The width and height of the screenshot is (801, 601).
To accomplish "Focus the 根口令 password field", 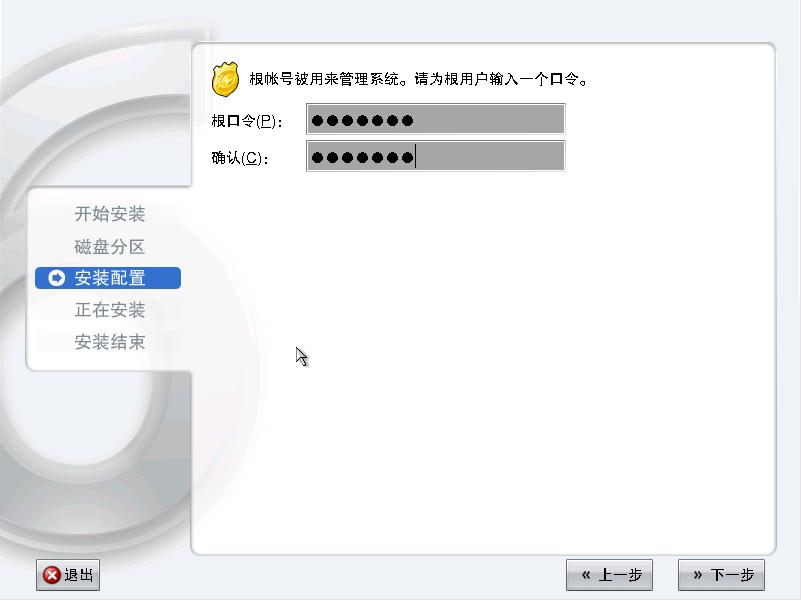I will 436,119.
